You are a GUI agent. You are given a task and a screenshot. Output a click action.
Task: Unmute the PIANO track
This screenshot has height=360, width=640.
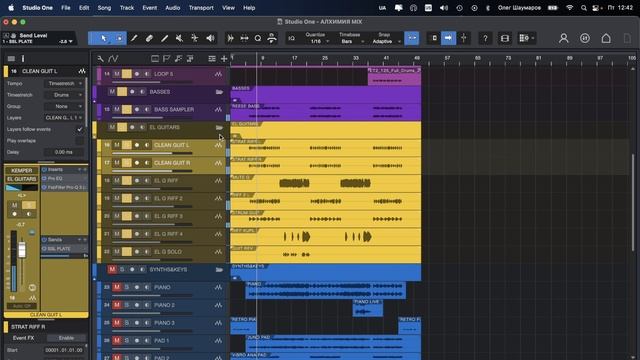117,287
